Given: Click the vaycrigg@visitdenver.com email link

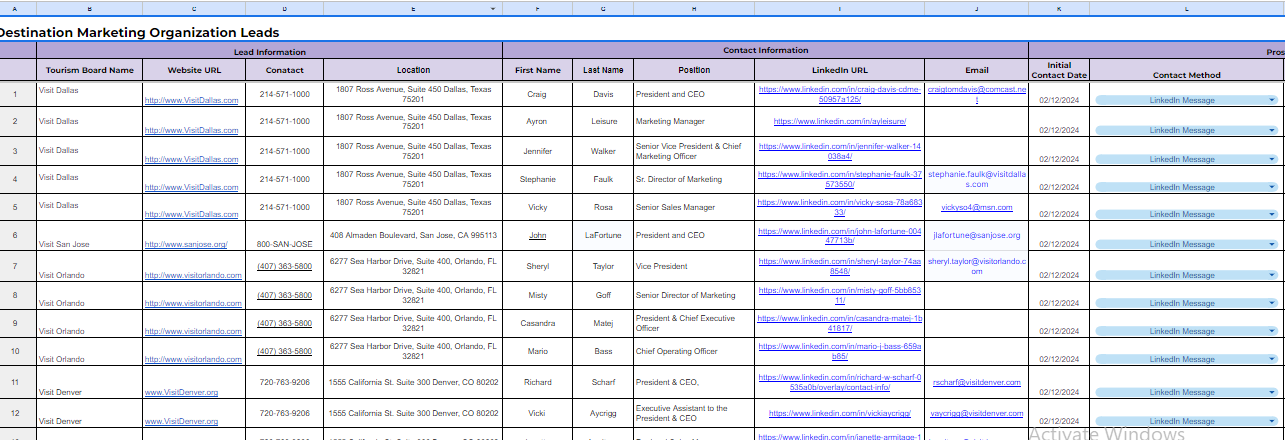Looking at the screenshot, I should (x=976, y=413).
